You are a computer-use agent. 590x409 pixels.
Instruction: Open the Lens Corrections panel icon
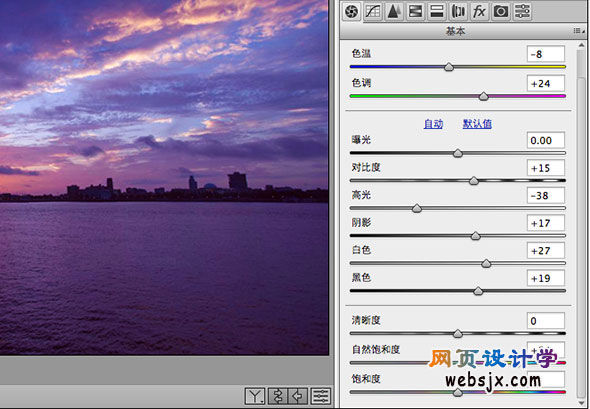pos(458,12)
